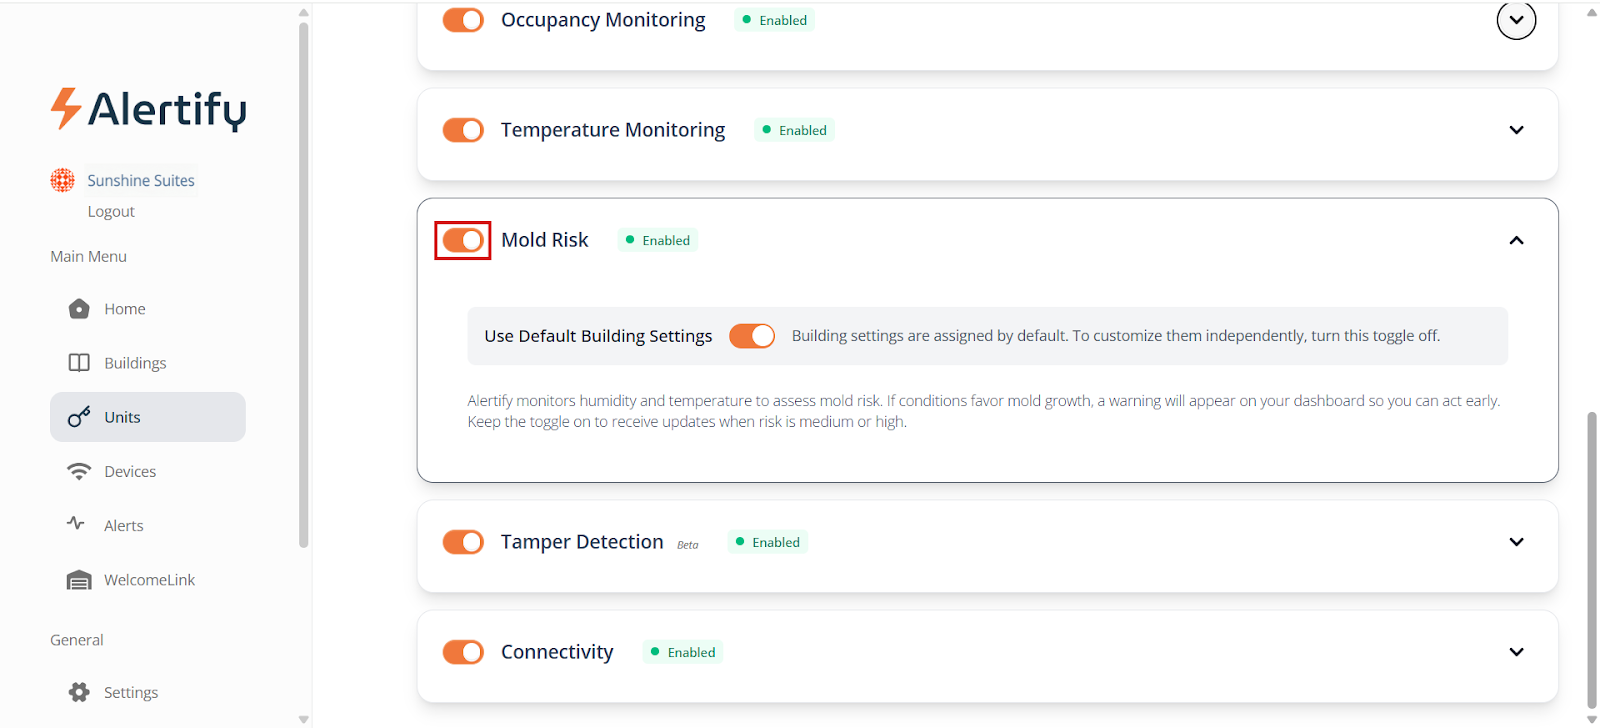Toggle Temperature Monitoring off

[x=463, y=130]
